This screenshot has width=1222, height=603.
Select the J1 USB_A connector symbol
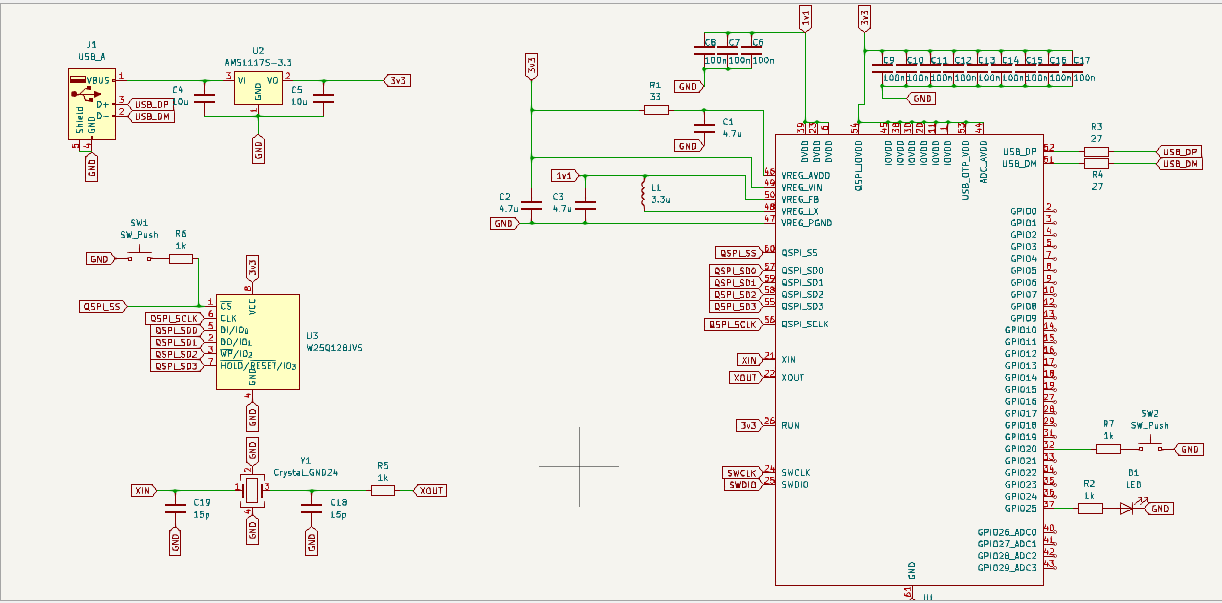(x=92, y=103)
